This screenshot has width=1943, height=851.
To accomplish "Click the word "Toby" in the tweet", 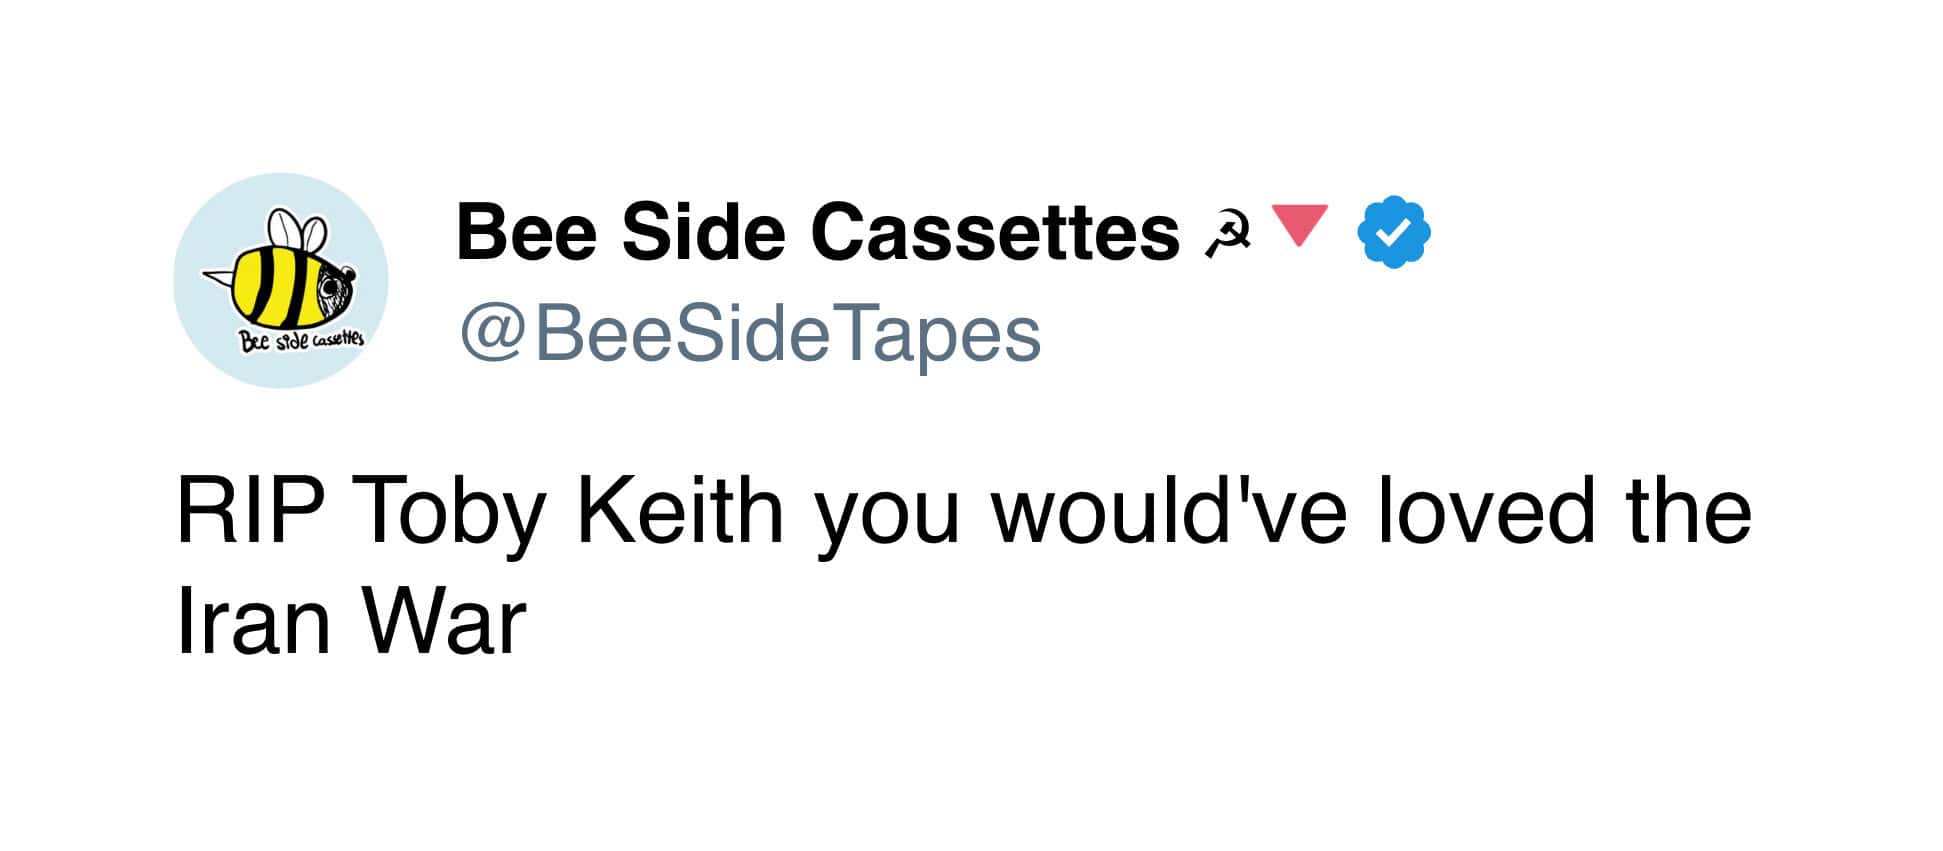I will click(x=446, y=512).
